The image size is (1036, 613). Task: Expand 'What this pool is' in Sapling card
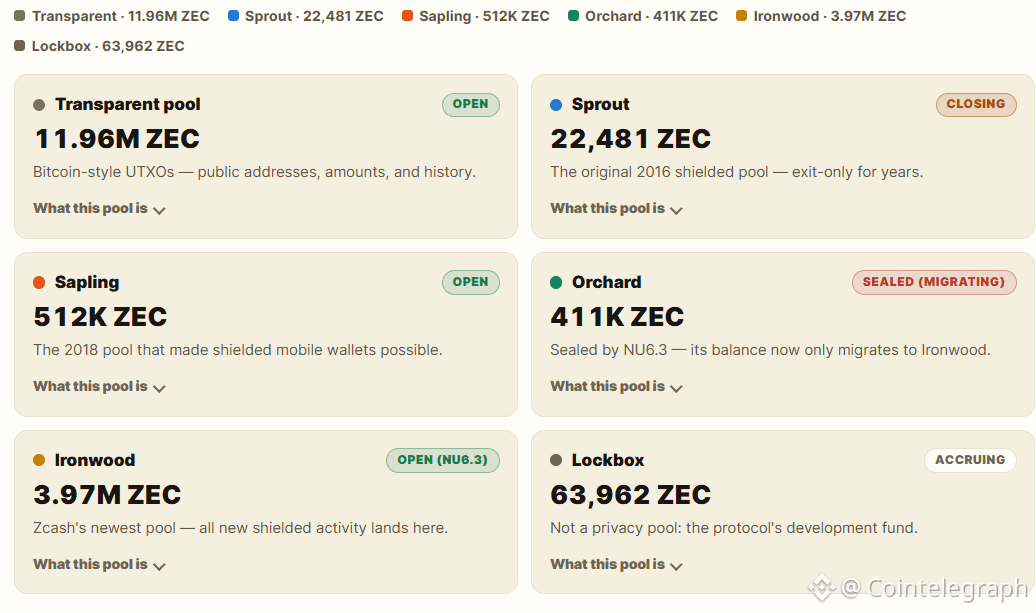[x=99, y=386]
